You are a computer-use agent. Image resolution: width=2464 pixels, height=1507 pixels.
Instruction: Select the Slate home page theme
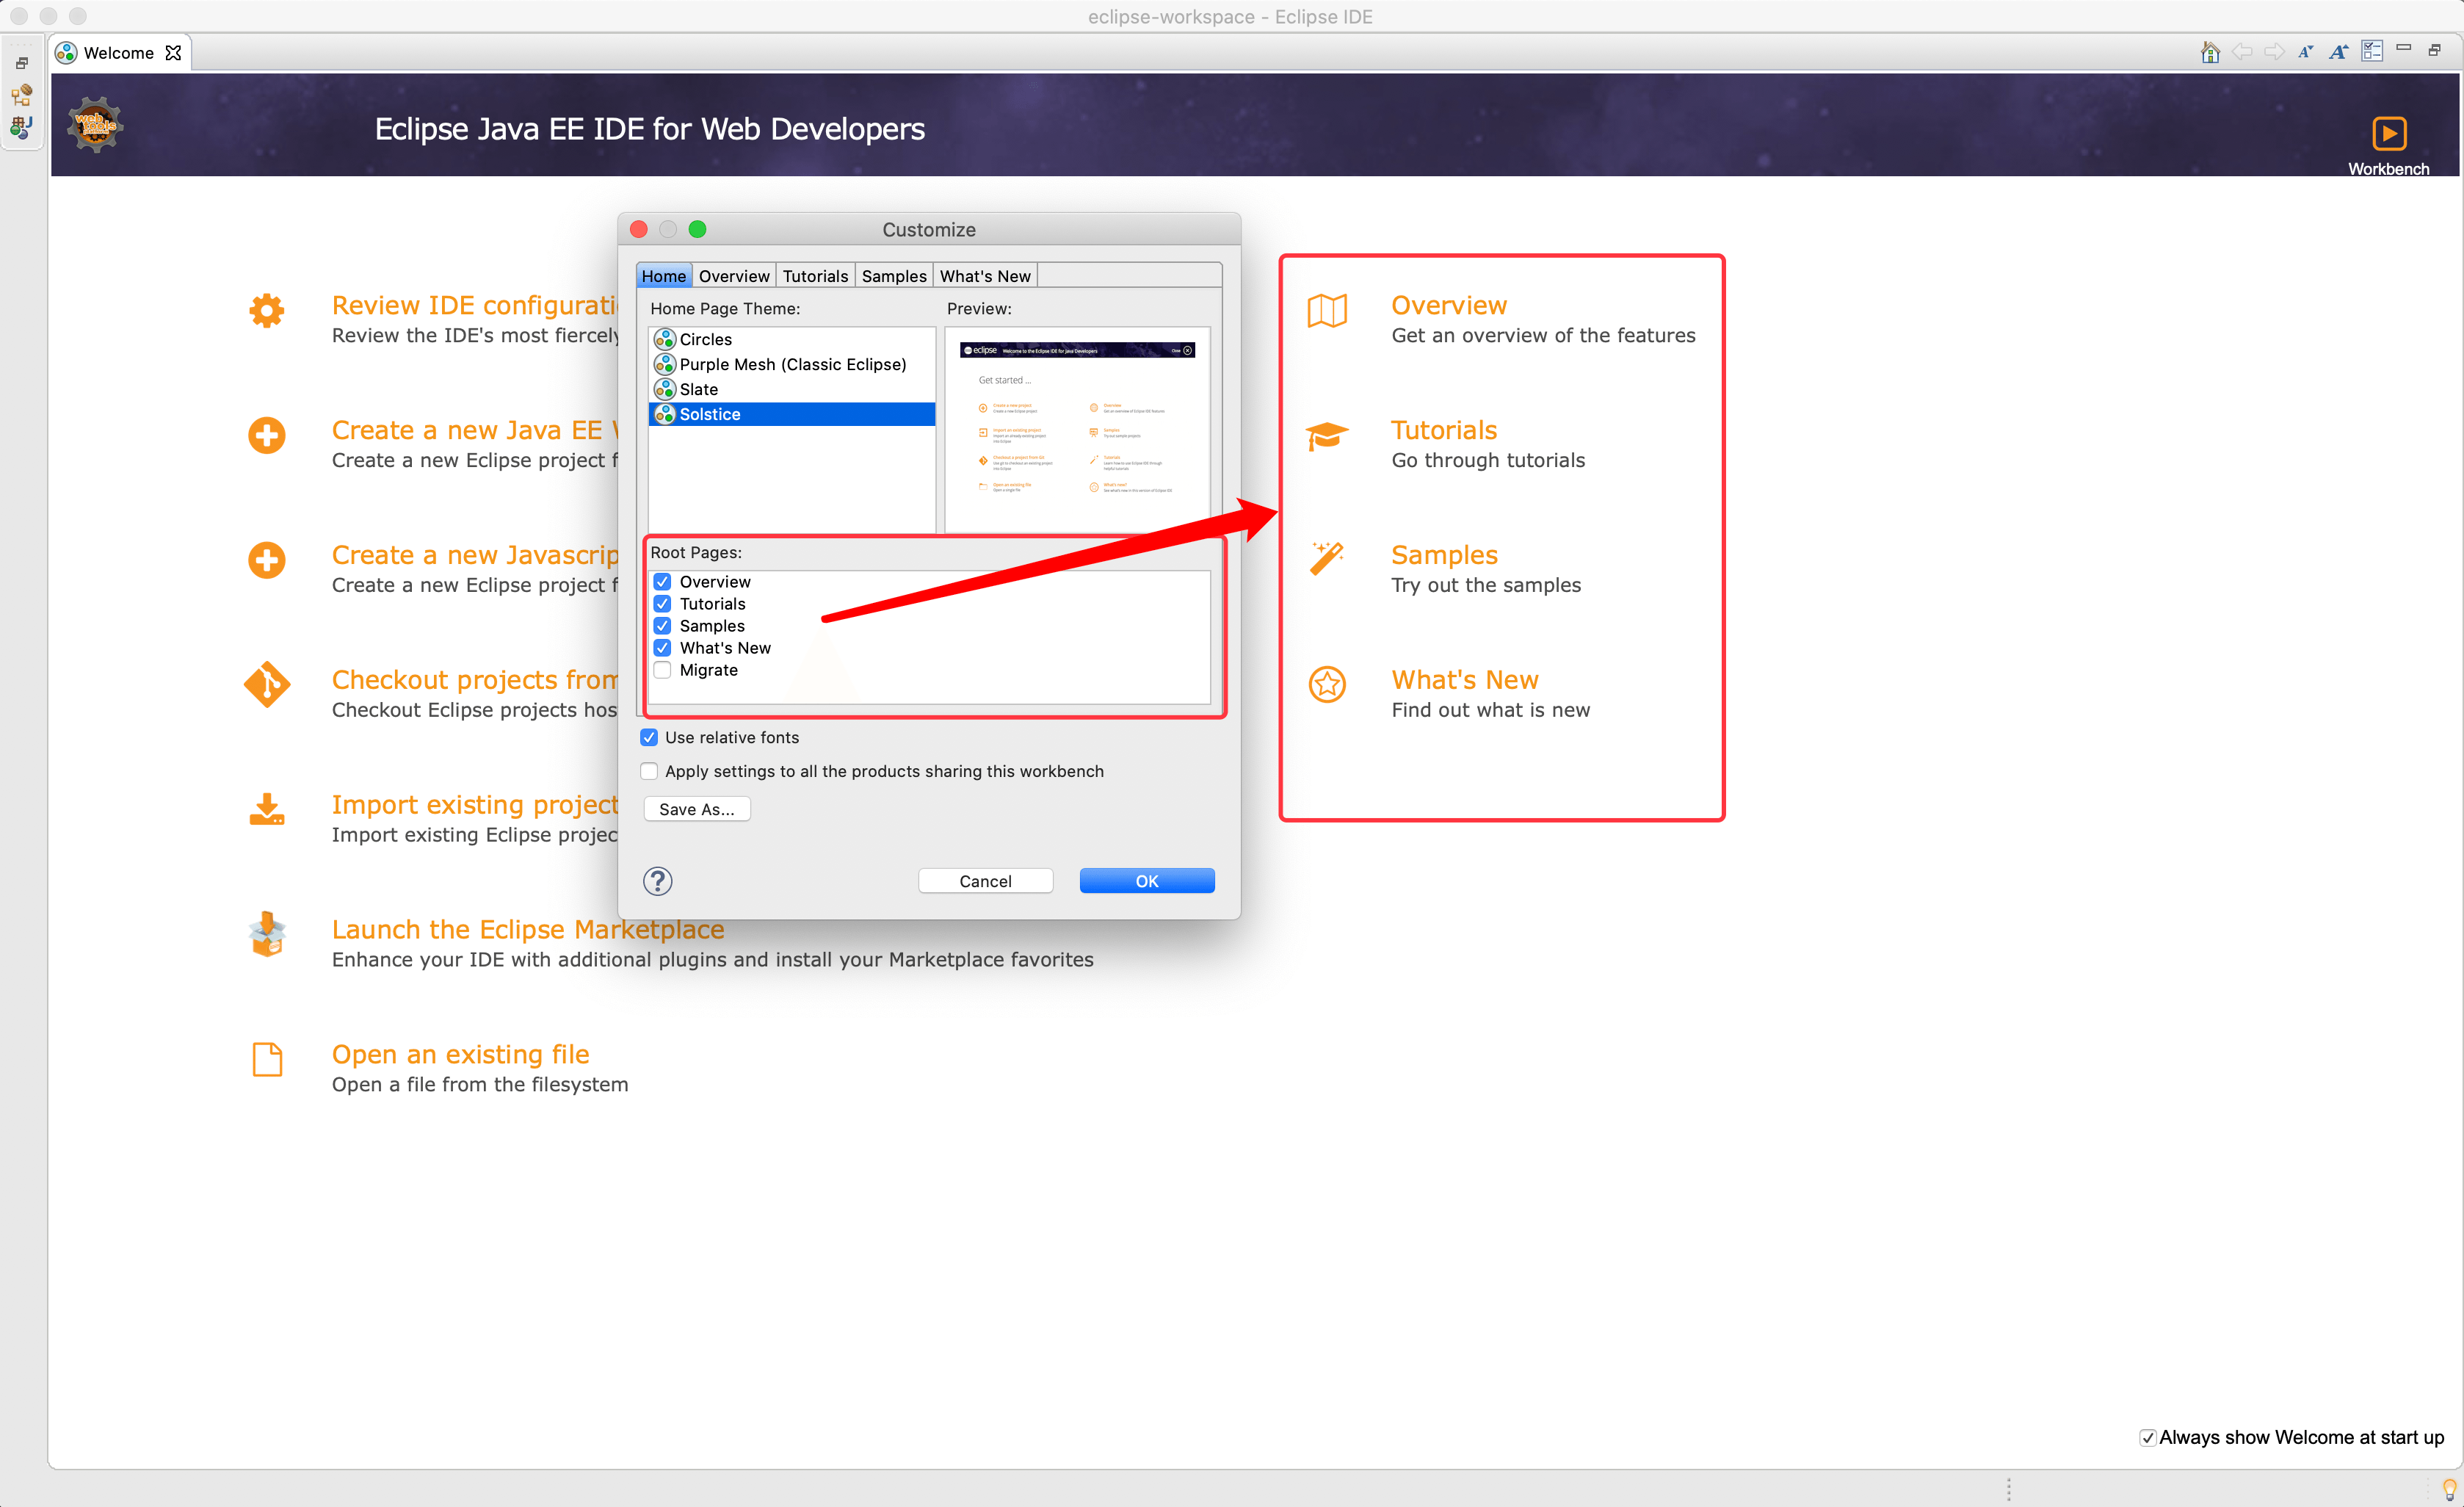tap(791, 389)
